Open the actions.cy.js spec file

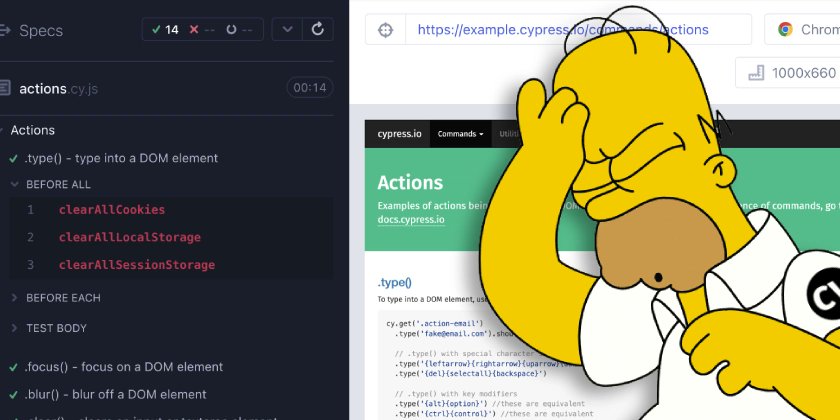coord(58,88)
